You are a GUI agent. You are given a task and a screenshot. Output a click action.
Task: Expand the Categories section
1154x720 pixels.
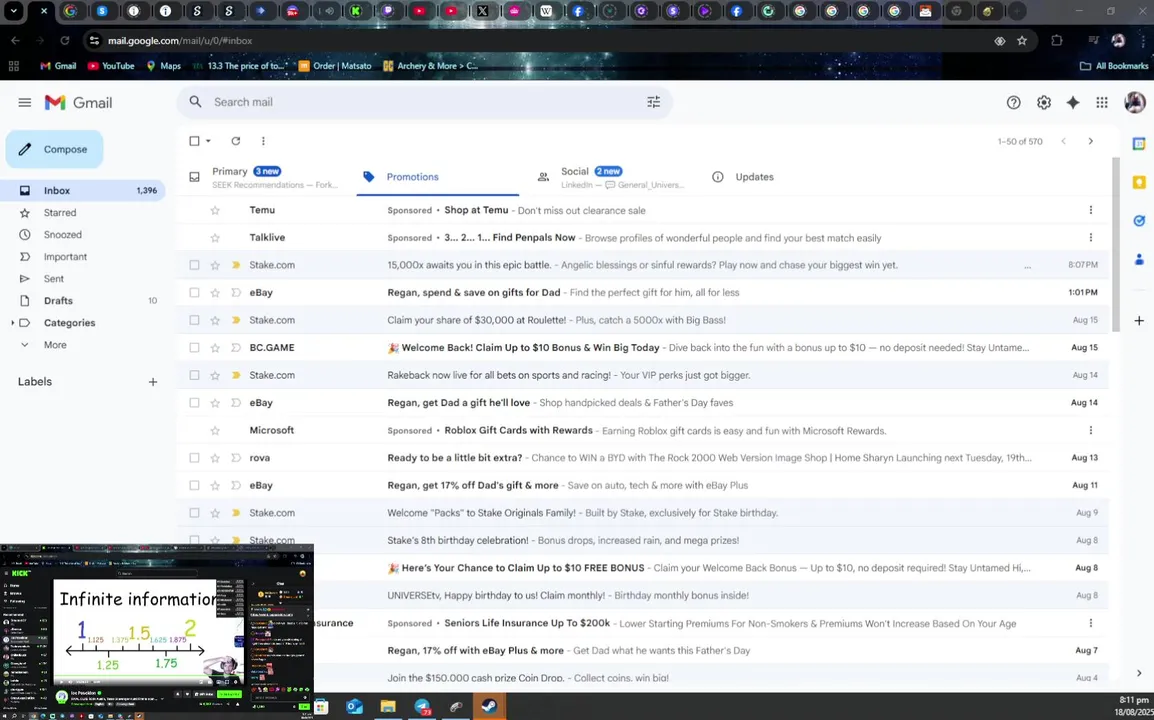[13, 322]
